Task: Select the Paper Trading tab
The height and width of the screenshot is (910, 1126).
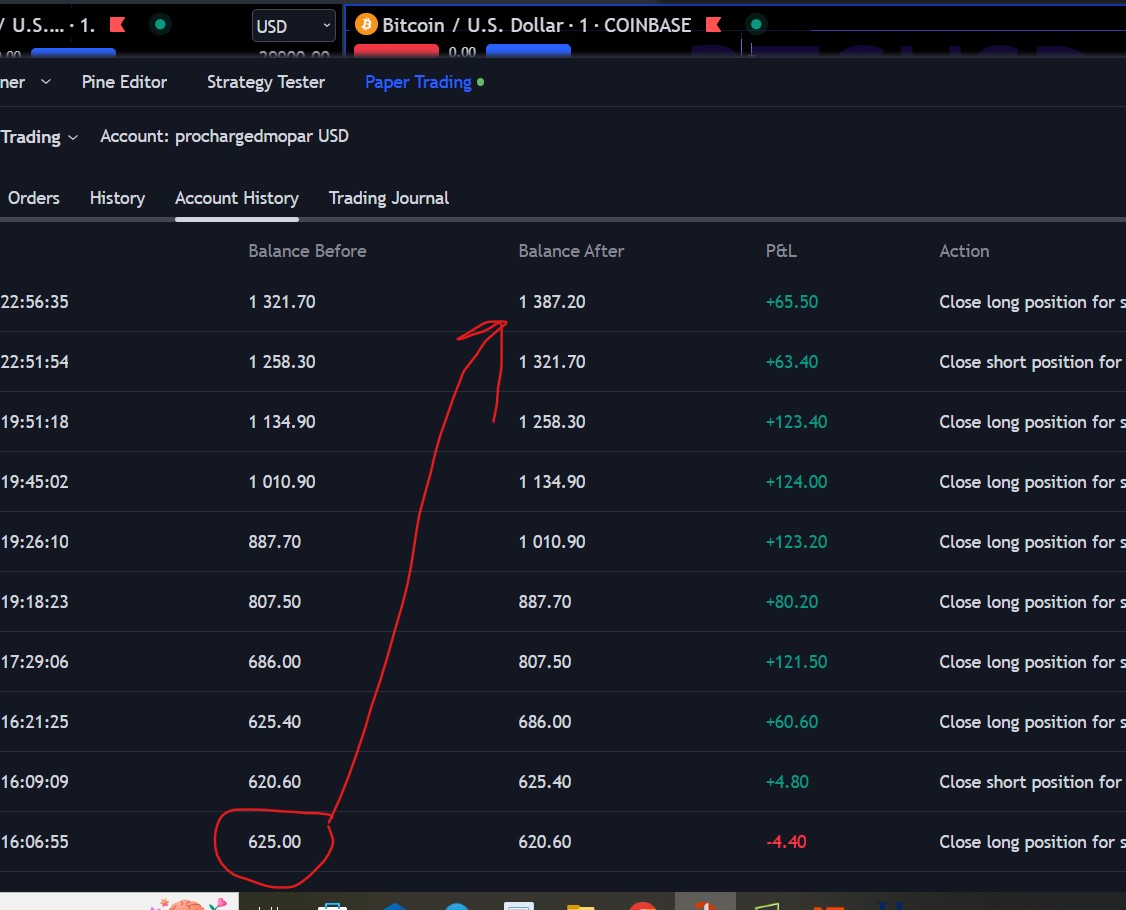Action: tap(418, 82)
